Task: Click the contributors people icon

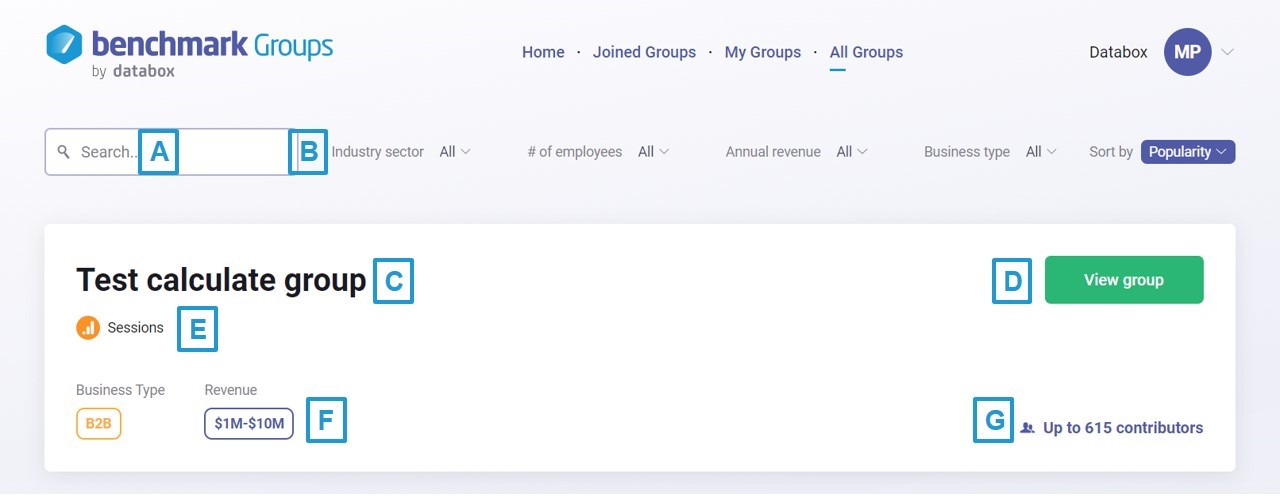Action: 1027,428
